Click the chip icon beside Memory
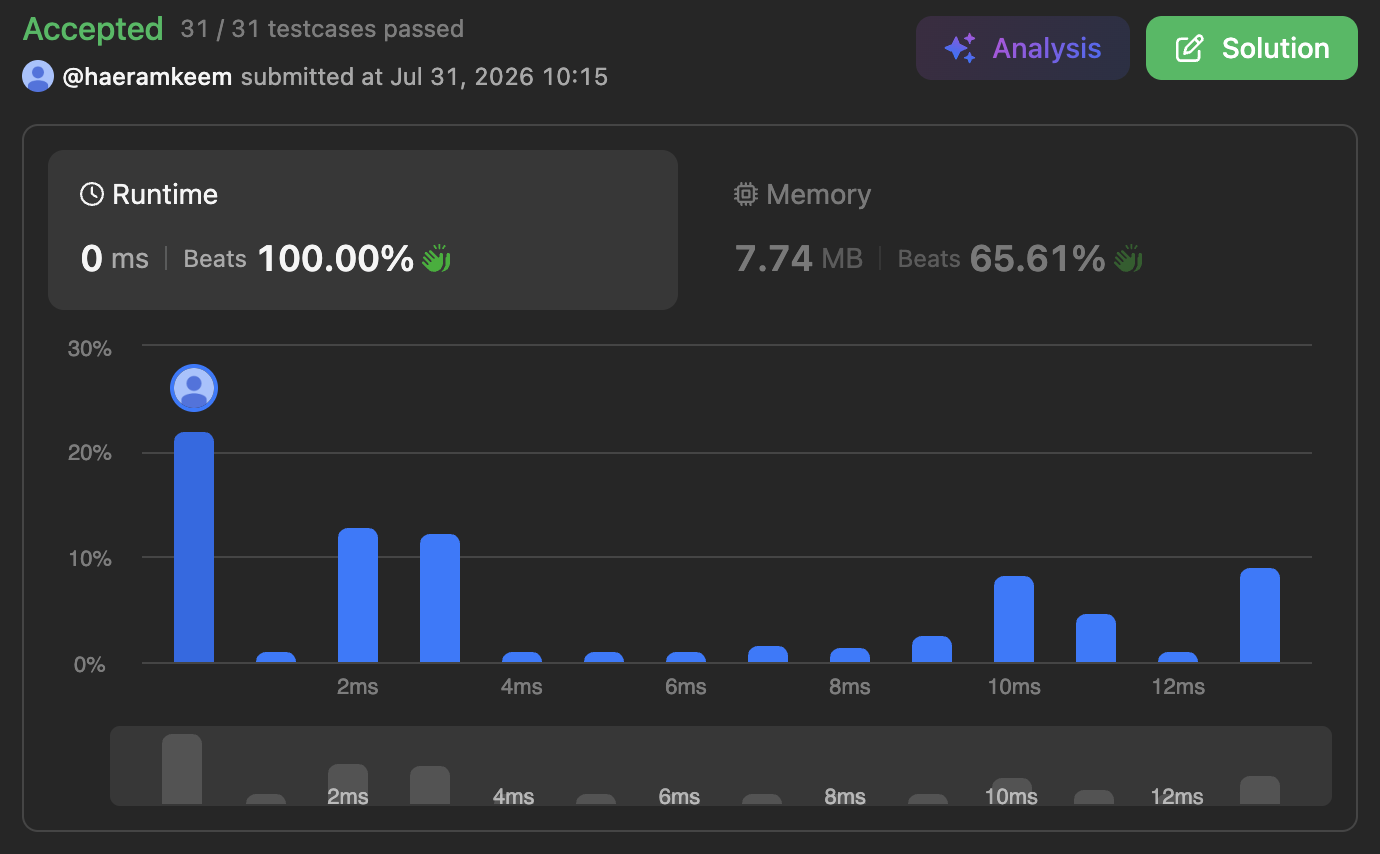The width and height of the screenshot is (1380, 854). (745, 194)
